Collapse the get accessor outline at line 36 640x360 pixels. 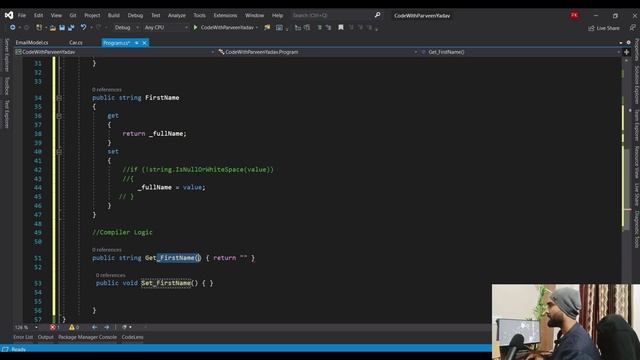coord(59,116)
